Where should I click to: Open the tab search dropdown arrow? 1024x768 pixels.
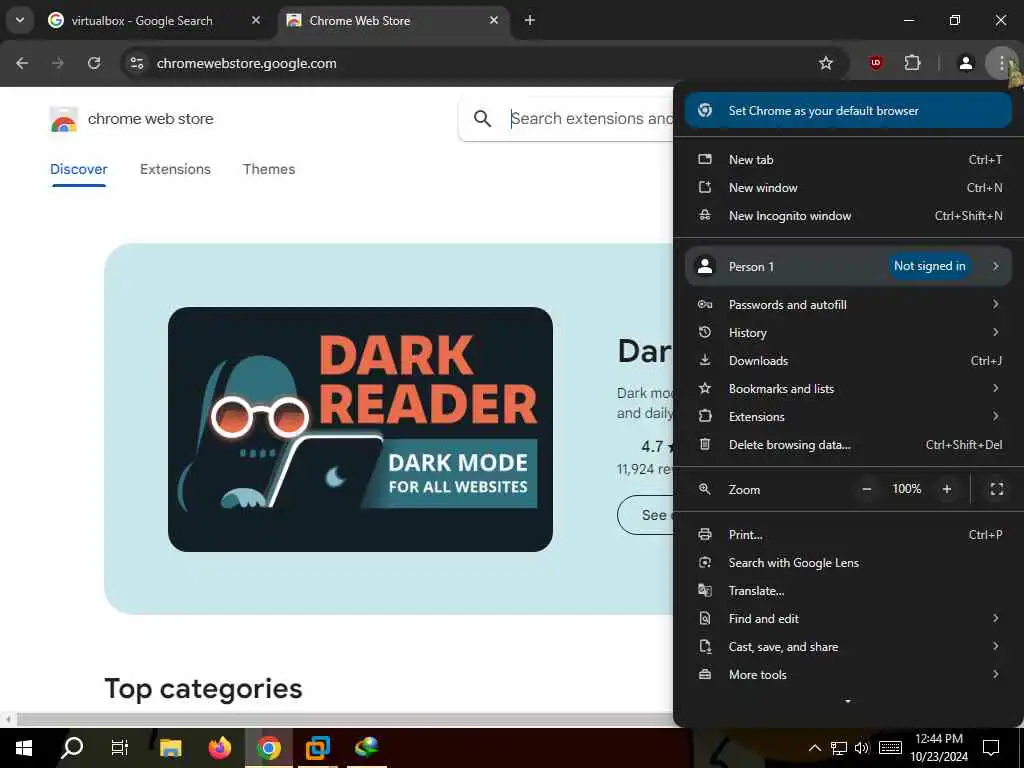[20, 20]
